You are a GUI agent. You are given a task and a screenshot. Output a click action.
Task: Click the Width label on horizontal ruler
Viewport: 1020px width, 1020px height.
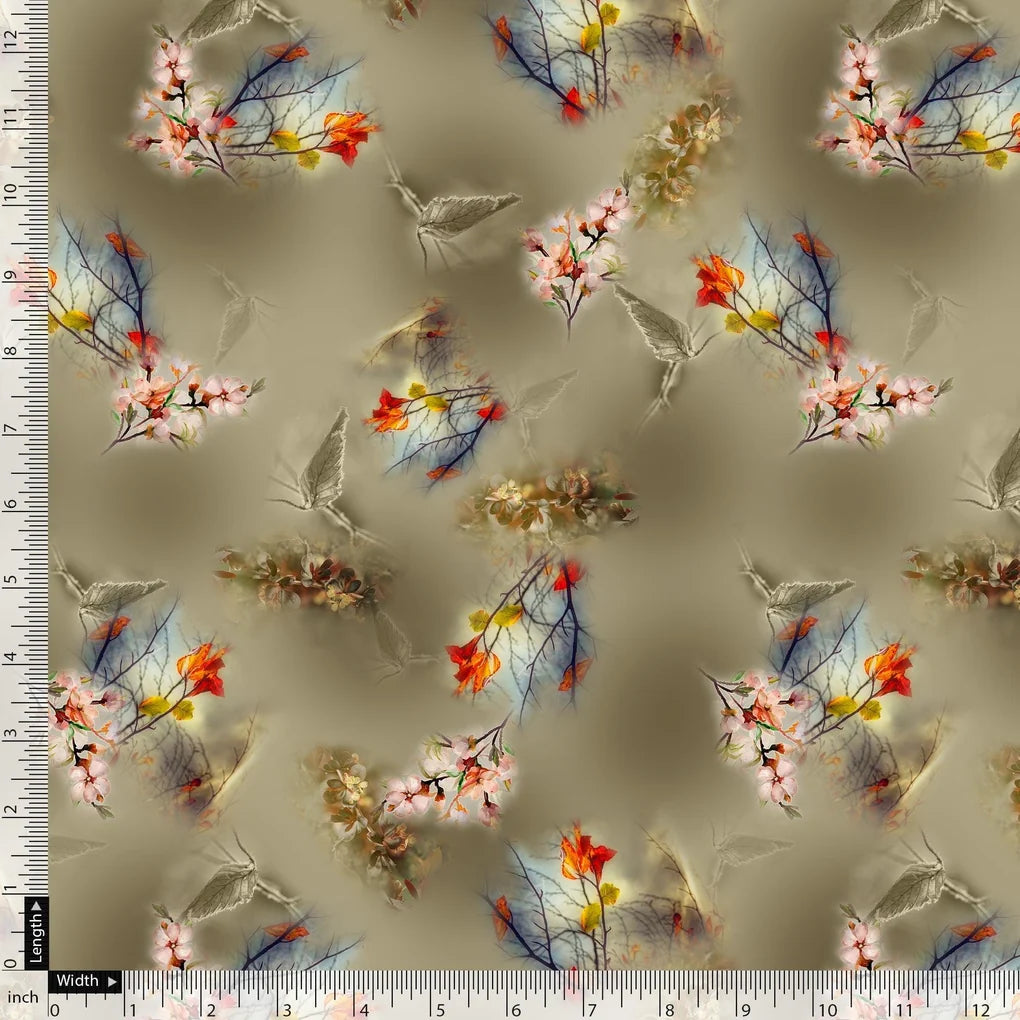[x=77, y=981]
